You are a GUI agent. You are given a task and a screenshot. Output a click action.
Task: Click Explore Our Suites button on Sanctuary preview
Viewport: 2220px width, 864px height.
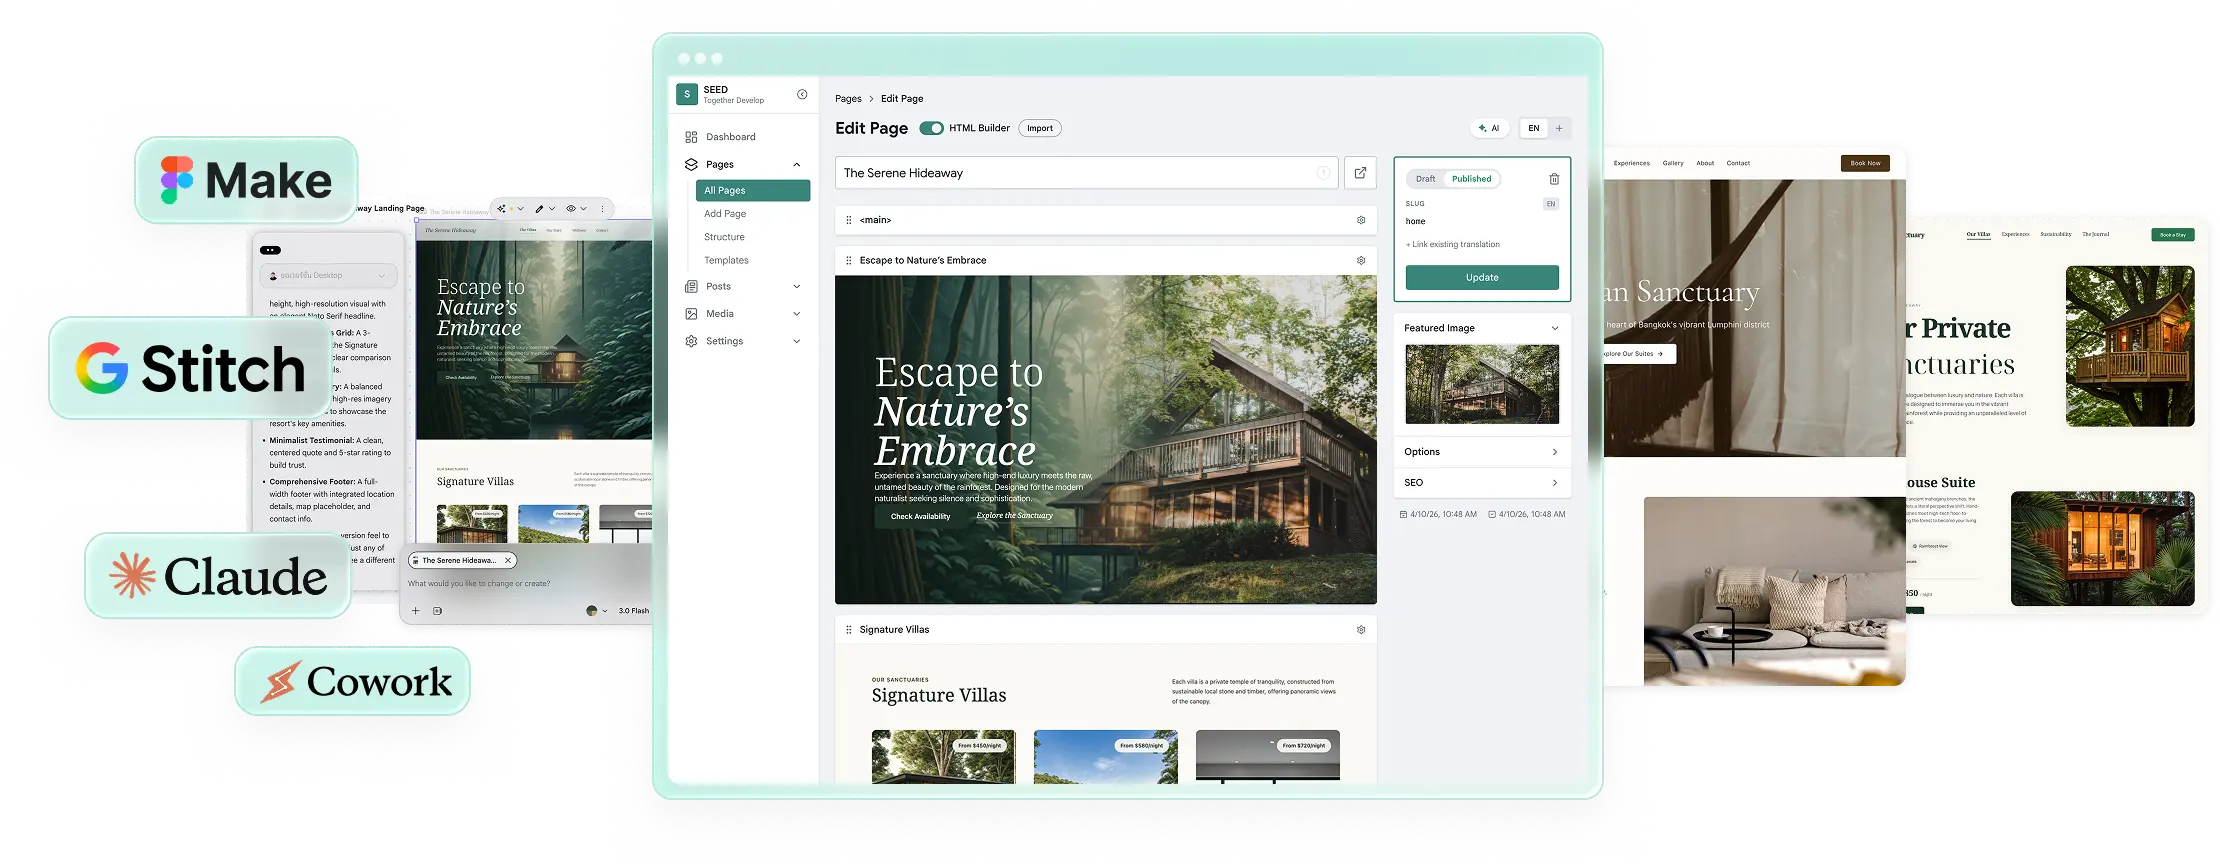click(x=1638, y=354)
